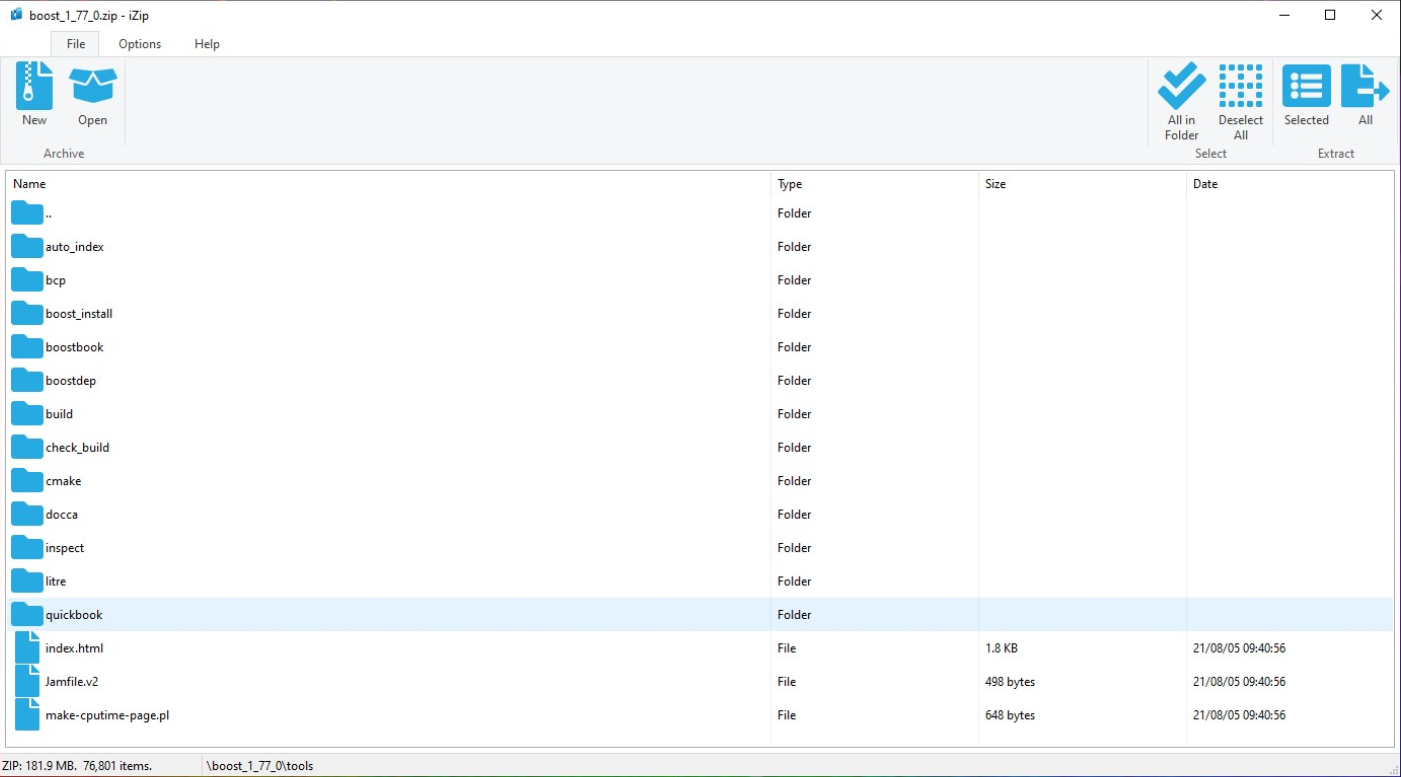Select the boostbook name text
The image size is (1401, 777).
pyautogui.click(x=75, y=347)
